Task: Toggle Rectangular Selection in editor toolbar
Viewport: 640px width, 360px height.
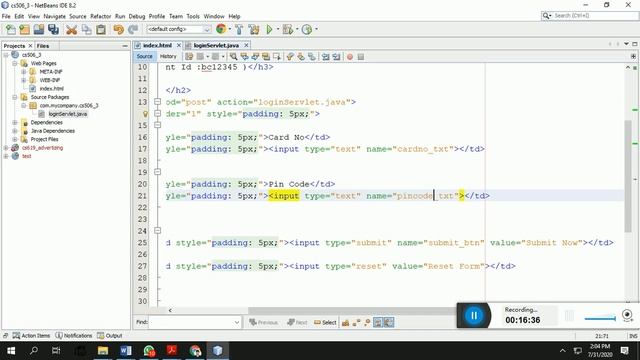Action: coord(277,57)
